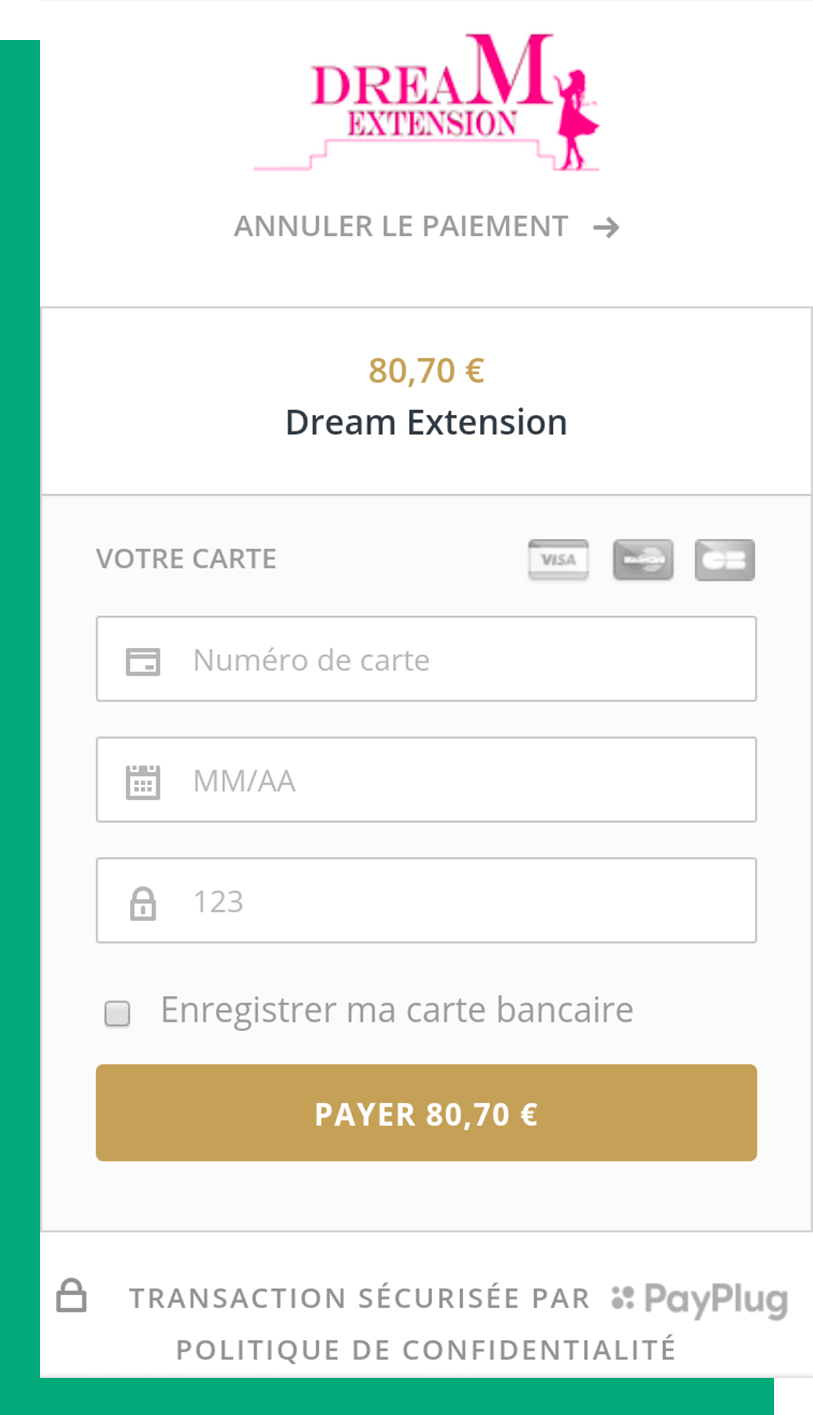Click the MM/AA expiry field
This screenshot has width=813, height=1415.
point(427,780)
